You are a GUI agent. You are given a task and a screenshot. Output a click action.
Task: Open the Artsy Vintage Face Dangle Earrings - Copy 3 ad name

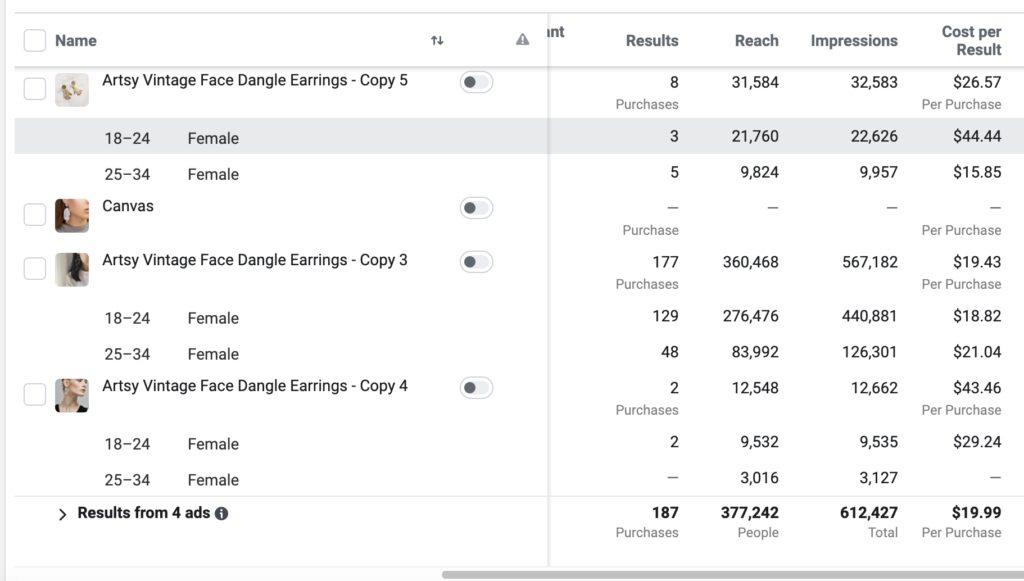point(255,260)
